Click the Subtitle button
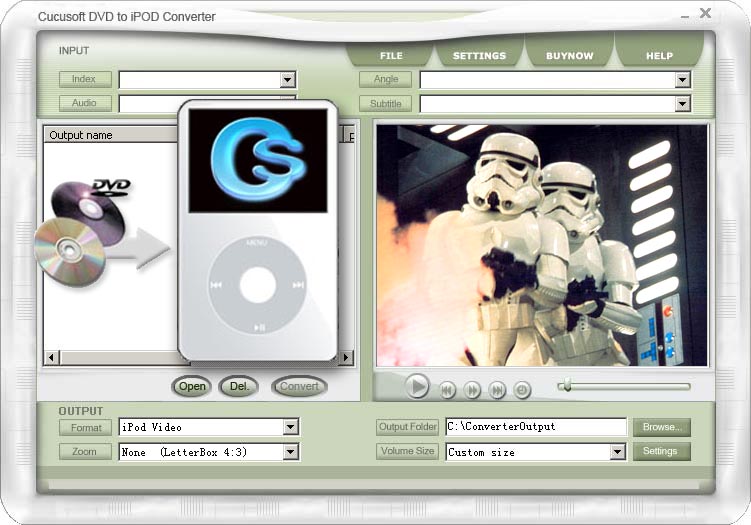751x525 pixels. 386,103
